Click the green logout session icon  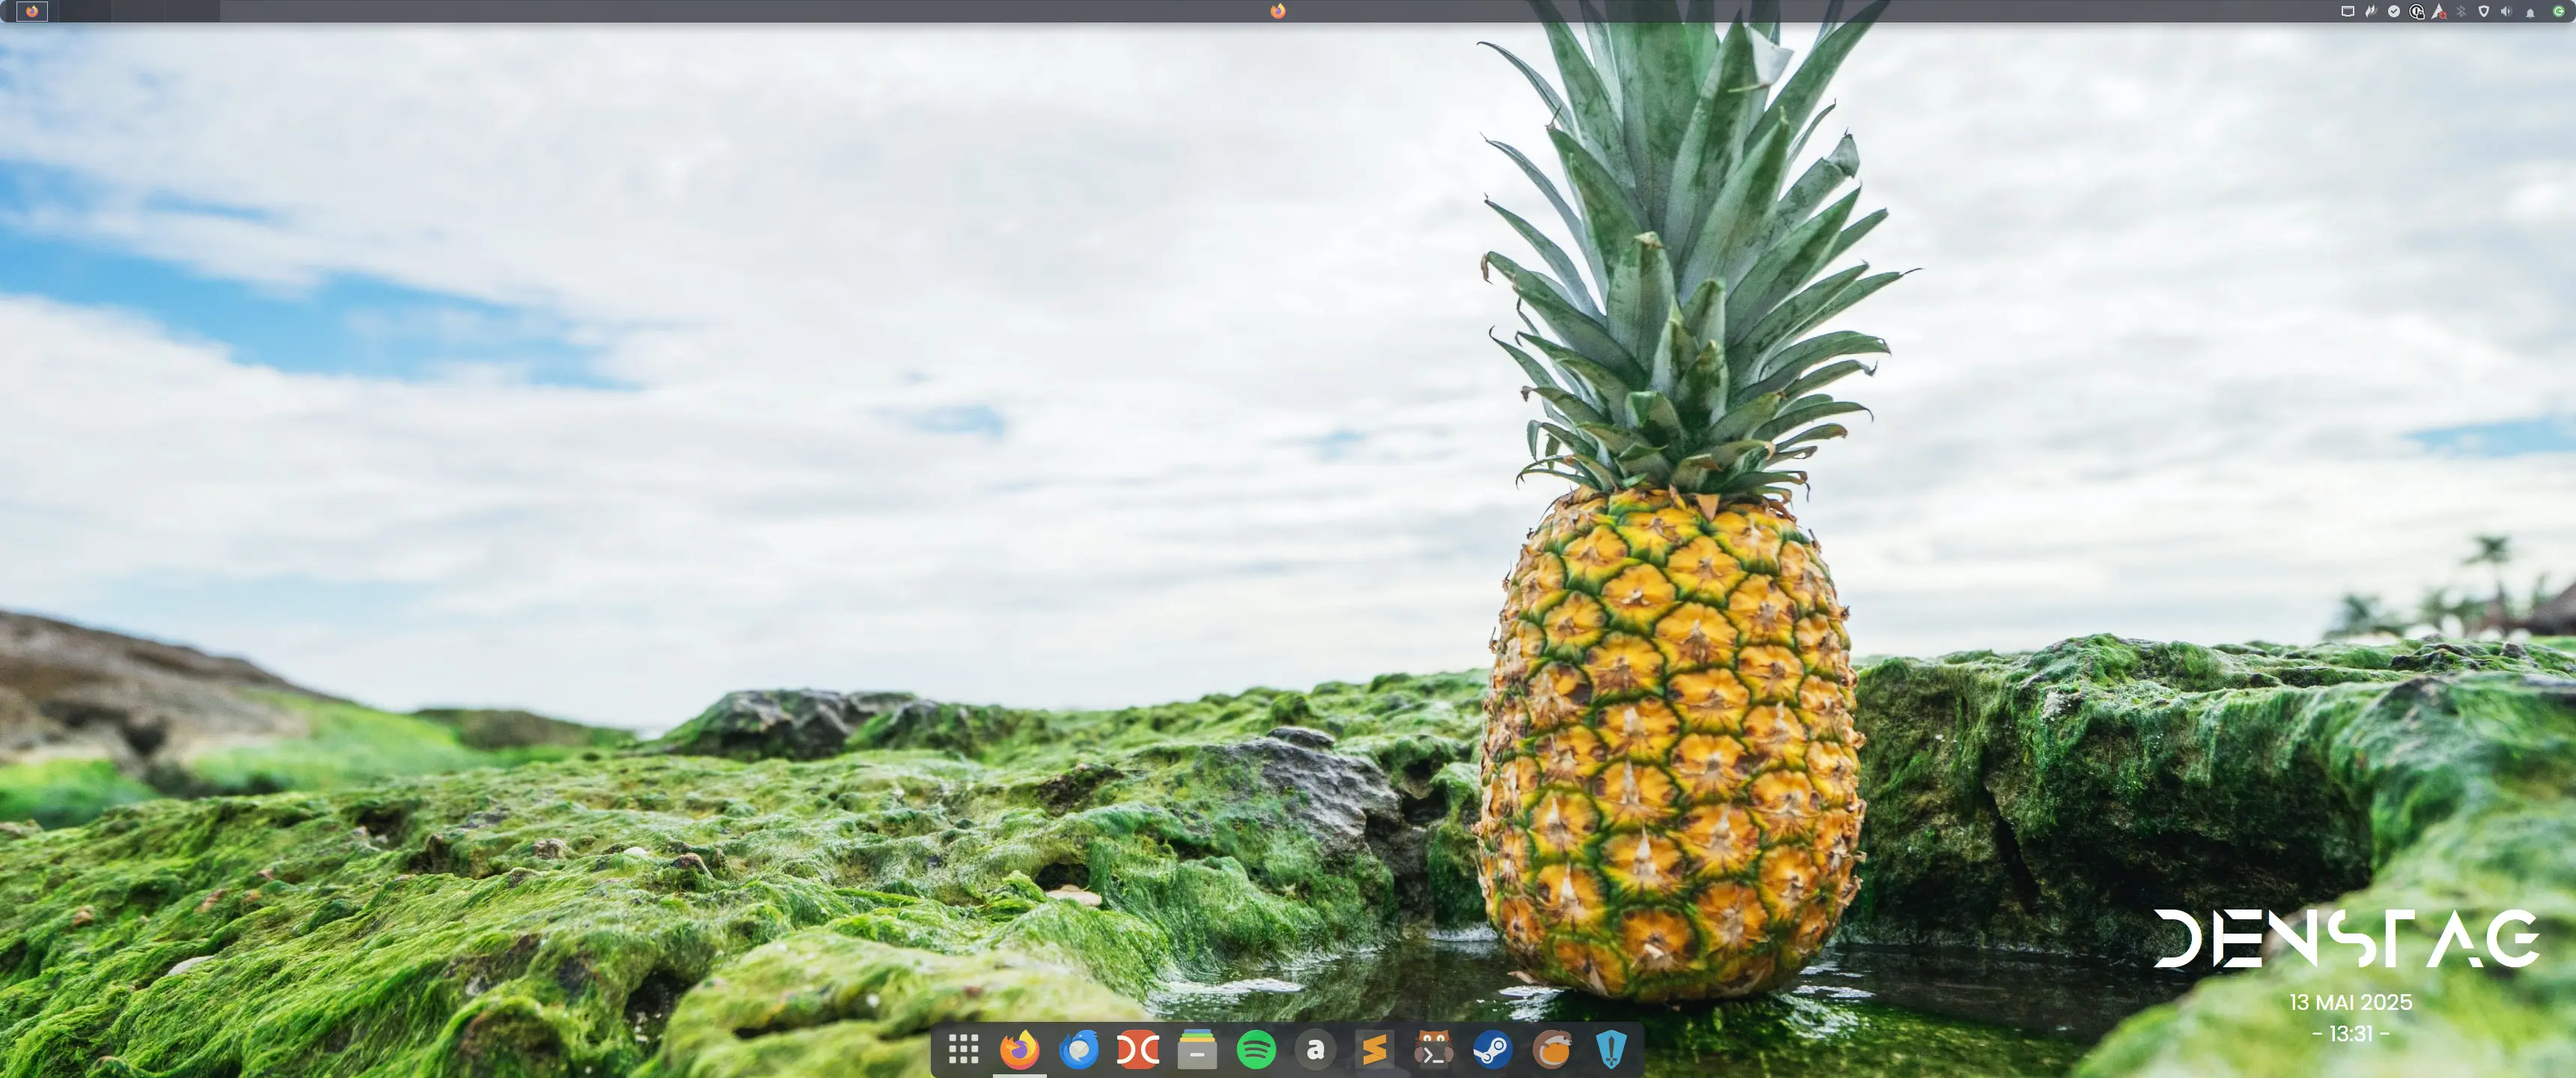pos(2558,11)
